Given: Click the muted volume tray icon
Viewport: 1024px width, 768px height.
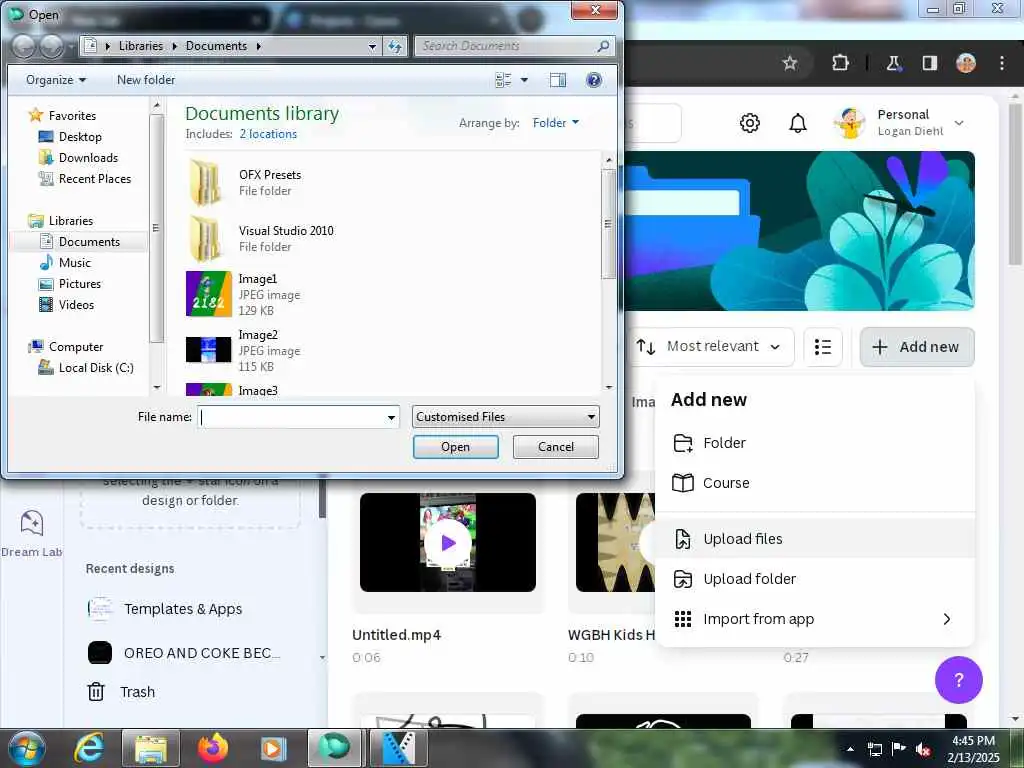Looking at the screenshot, I should (x=923, y=749).
